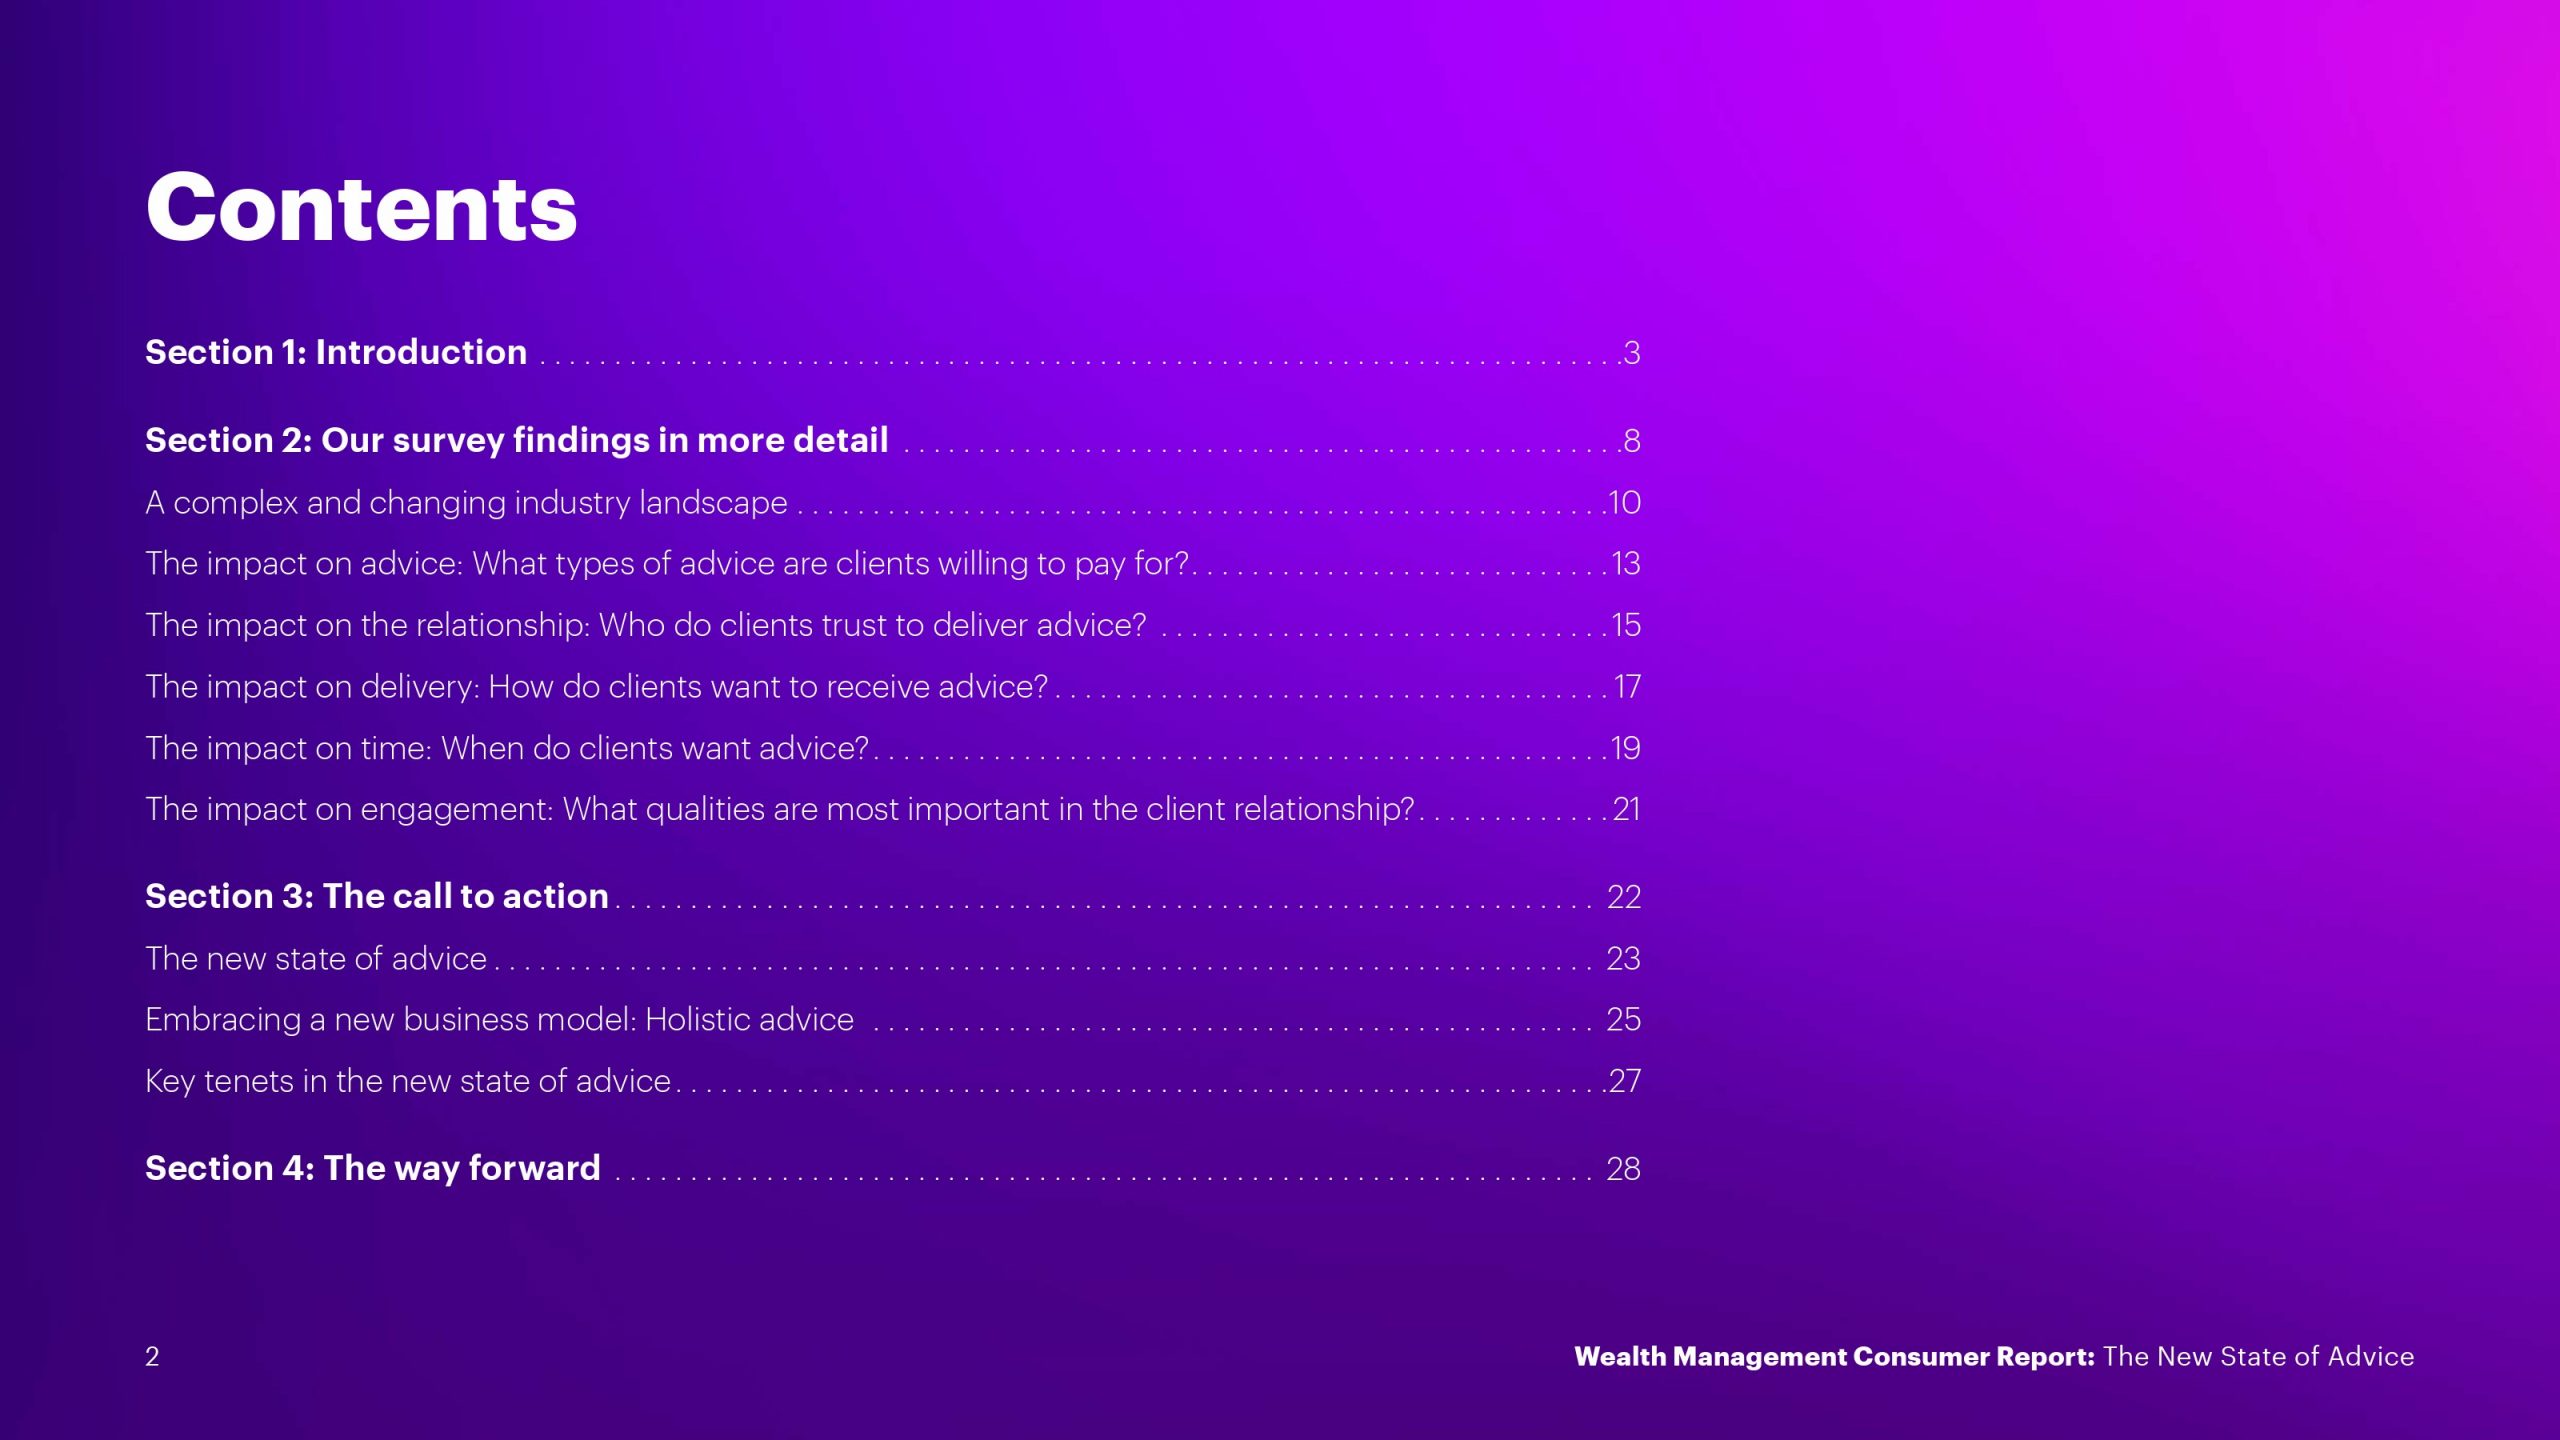Click page number 10 in contents list
The image size is (2560, 1440).
tap(1624, 503)
